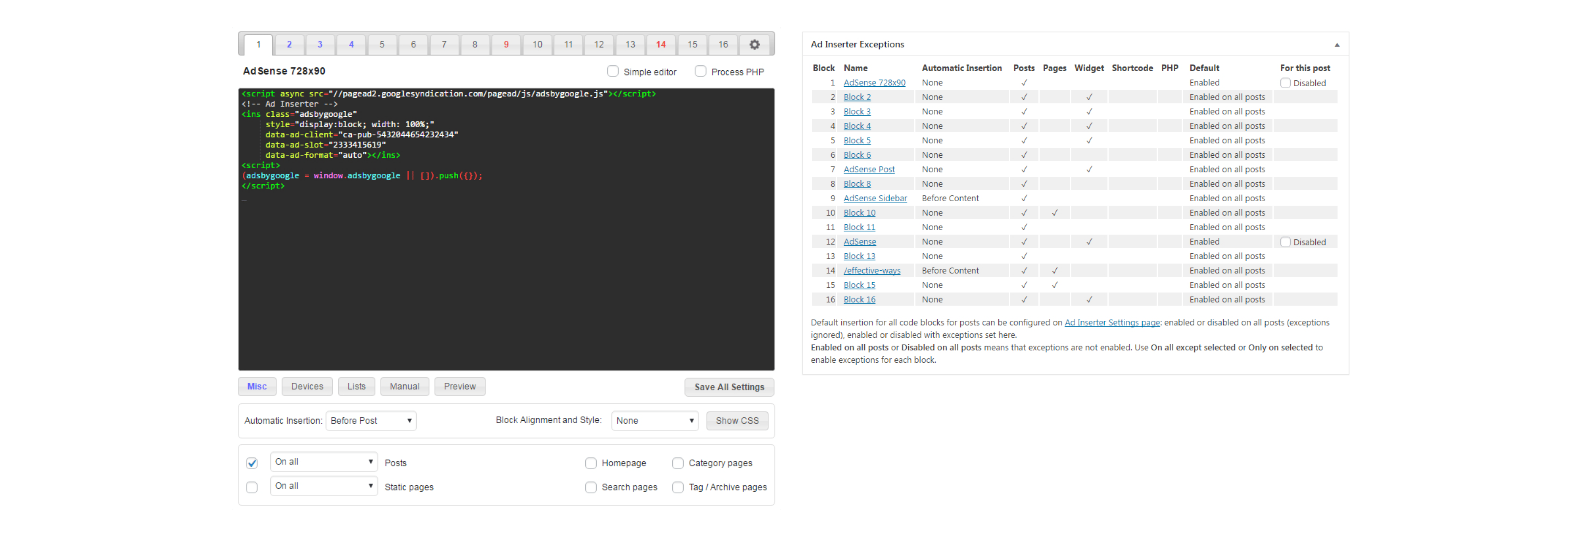Image resolution: width=1582 pixels, height=538 pixels.
Task: Enable the Process PHP checkbox
Action: pos(701,71)
